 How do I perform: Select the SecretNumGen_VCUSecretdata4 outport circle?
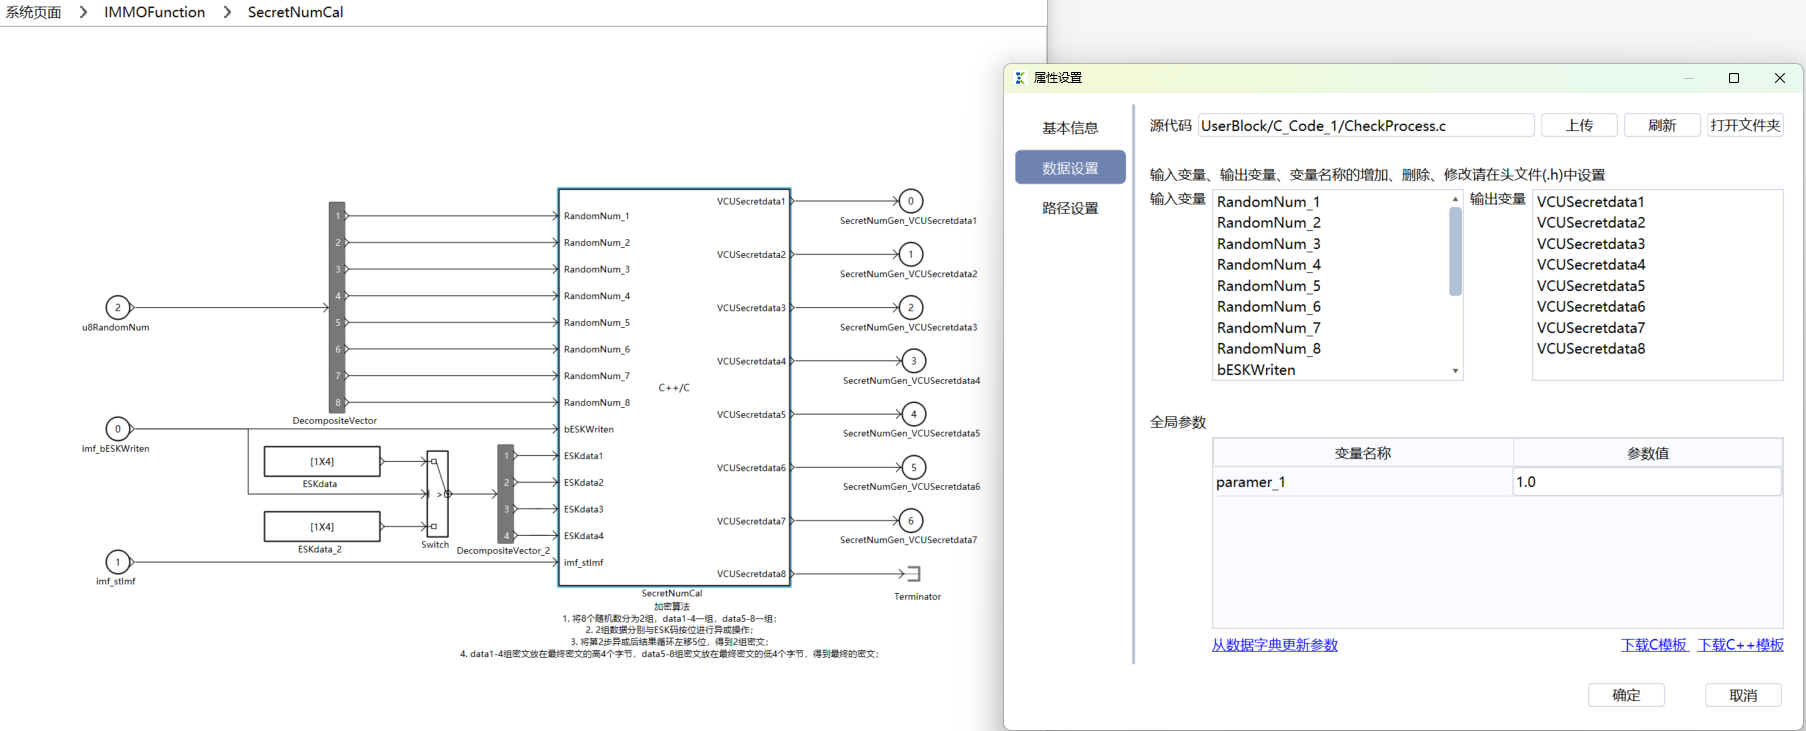click(913, 361)
